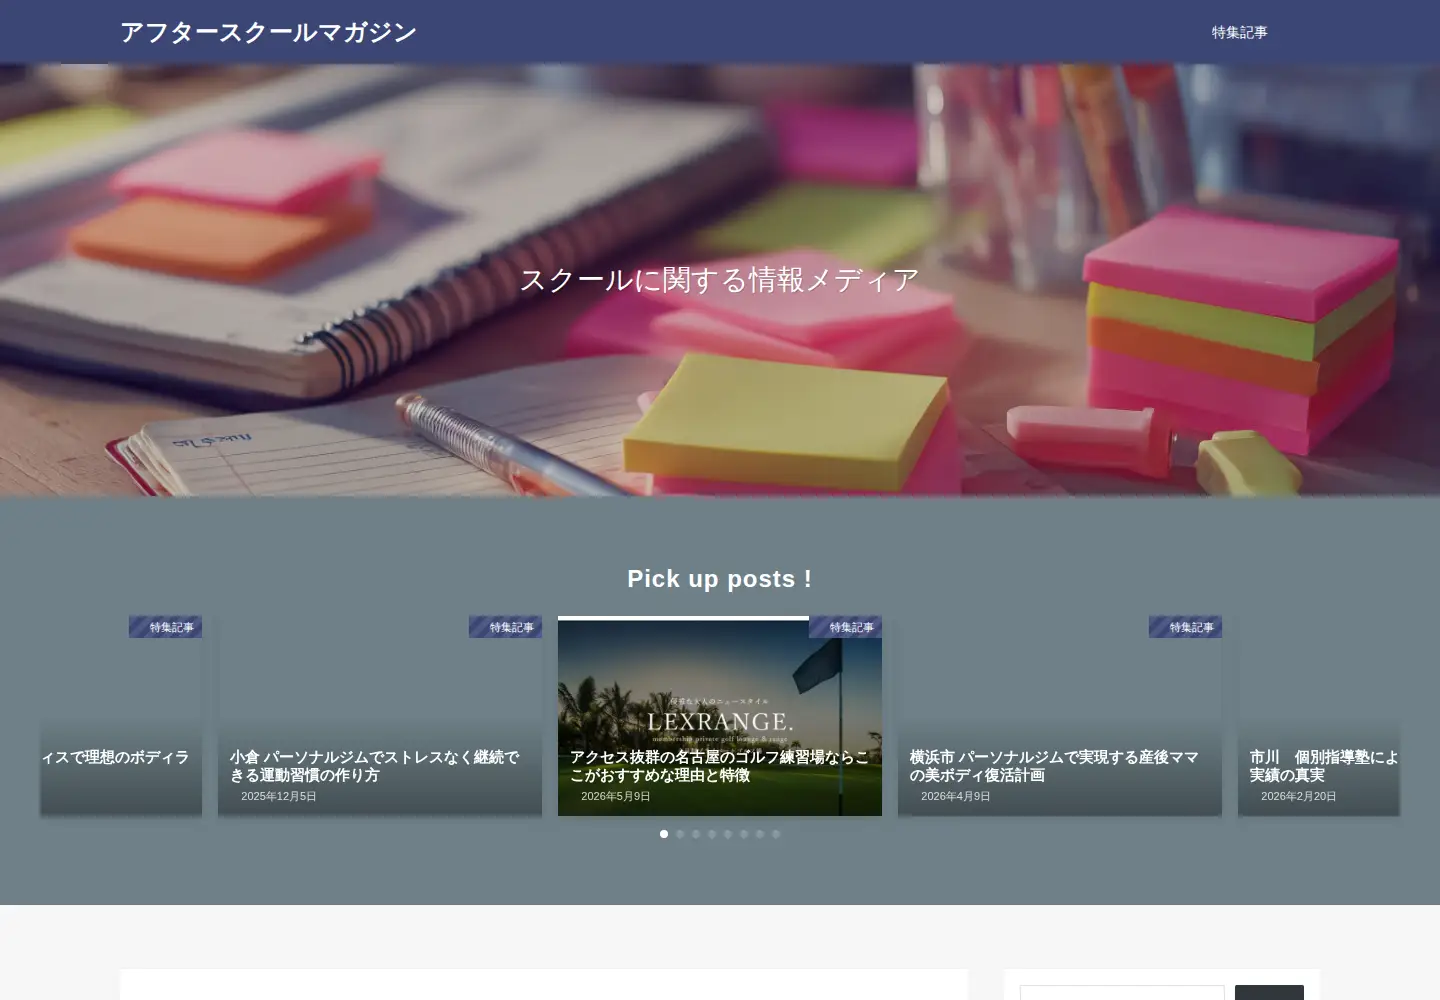1440x1000 pixels.
Task: Click the date 2026年4月9日
Action: pyautogui.click(x=955, y=797)
